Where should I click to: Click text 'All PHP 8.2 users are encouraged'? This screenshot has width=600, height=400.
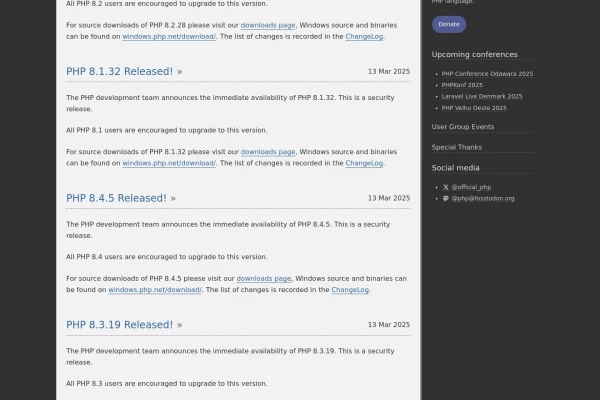point(123,4)
